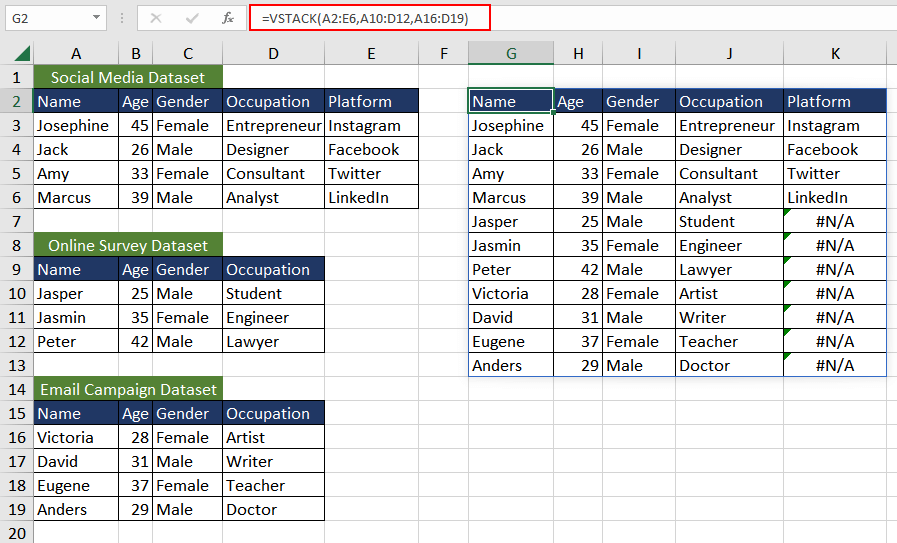Open the Name Box dropdown arrow

click(x=96, y=18)
